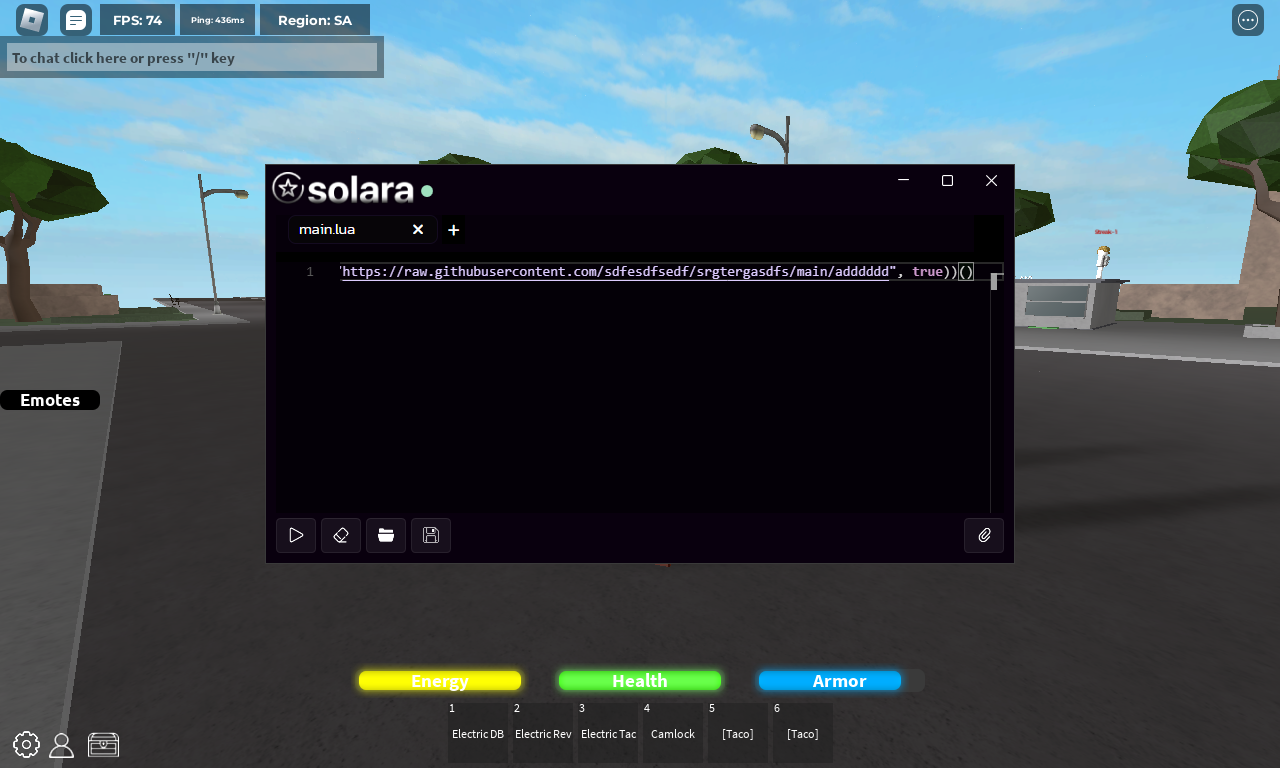Image resolution: width=1280 pixels, height=768 pixels.
Task: Click the green Solara status dot
Action: [x=427, y=190]
